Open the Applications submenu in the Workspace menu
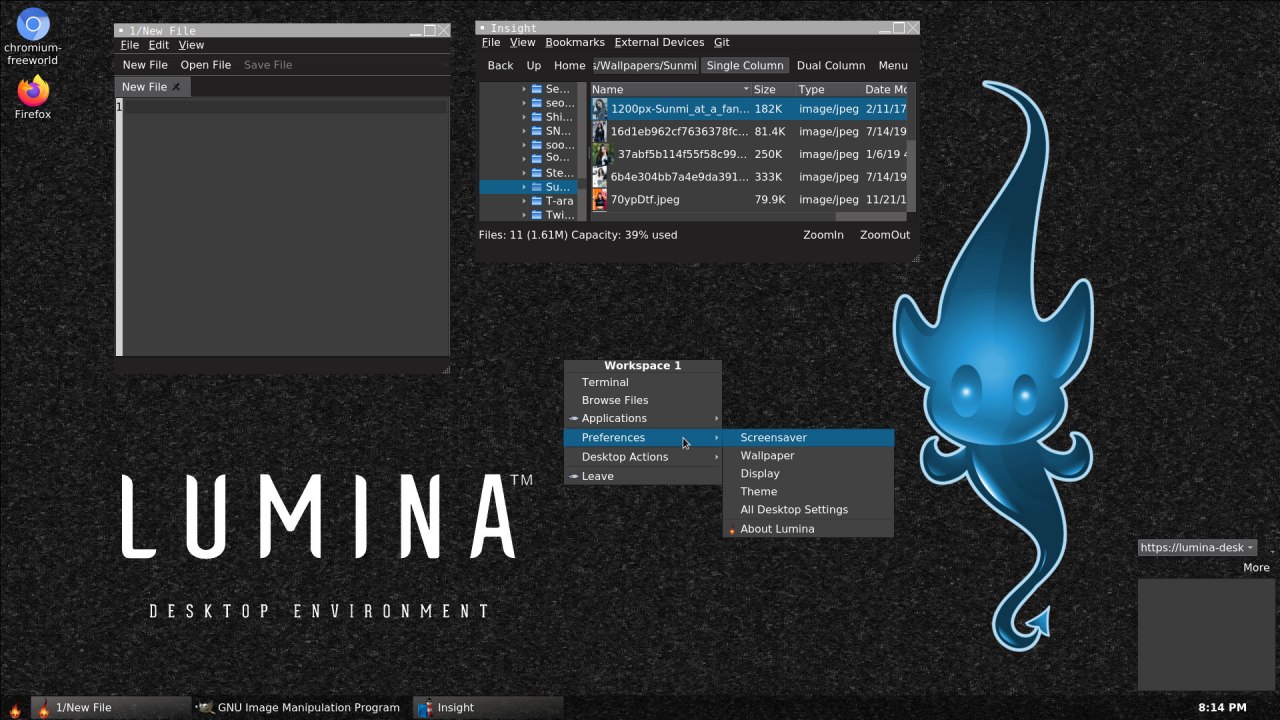The height and width of the screenshot is (720, 1280). pos(642,418)
